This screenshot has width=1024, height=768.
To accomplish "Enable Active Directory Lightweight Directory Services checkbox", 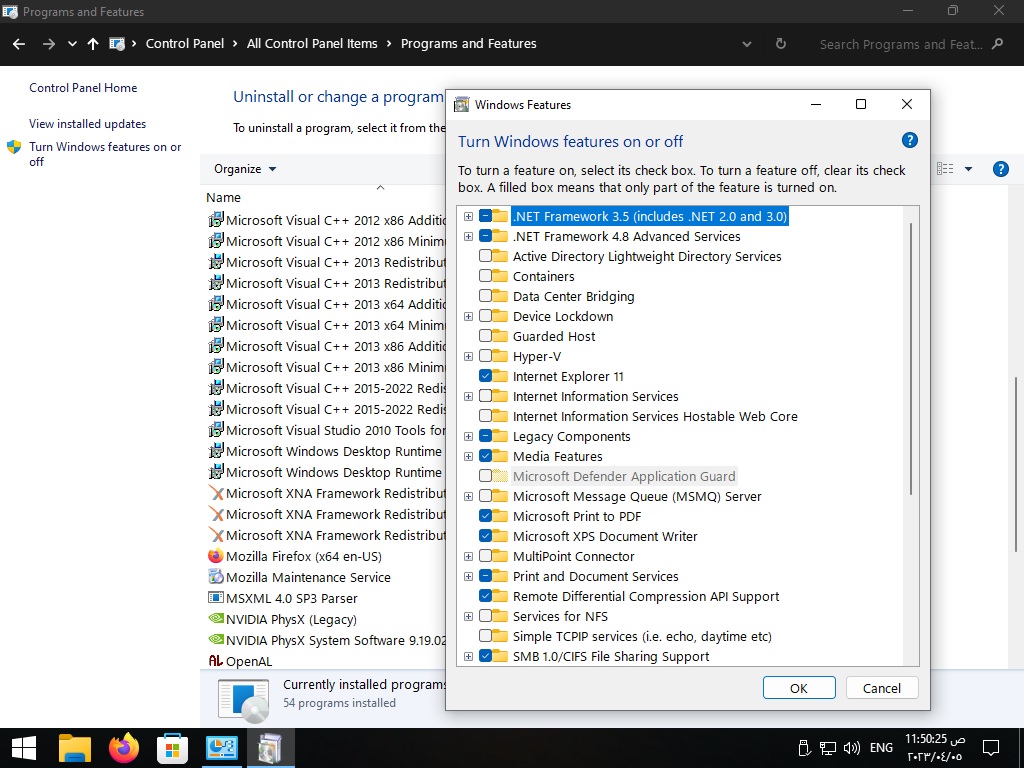I will tap(485, 256).
